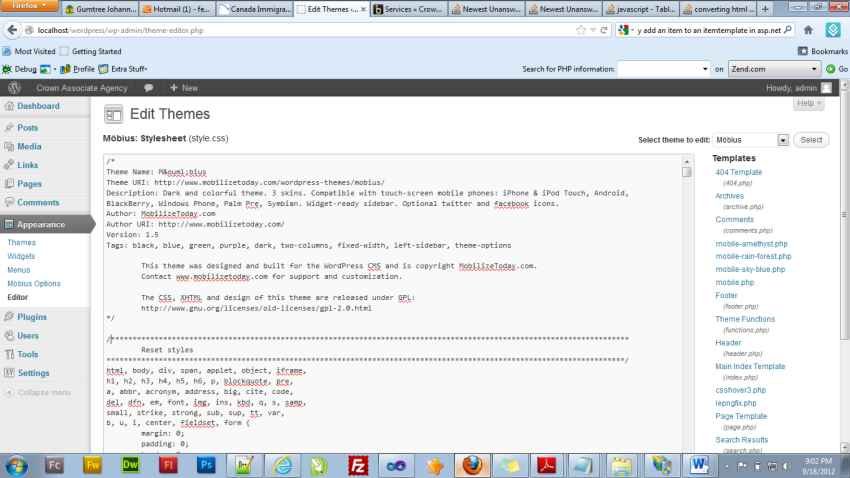Open Photoshop from the taskbar
This screenshot has width=850, height=478.
(x=207, y=464)
